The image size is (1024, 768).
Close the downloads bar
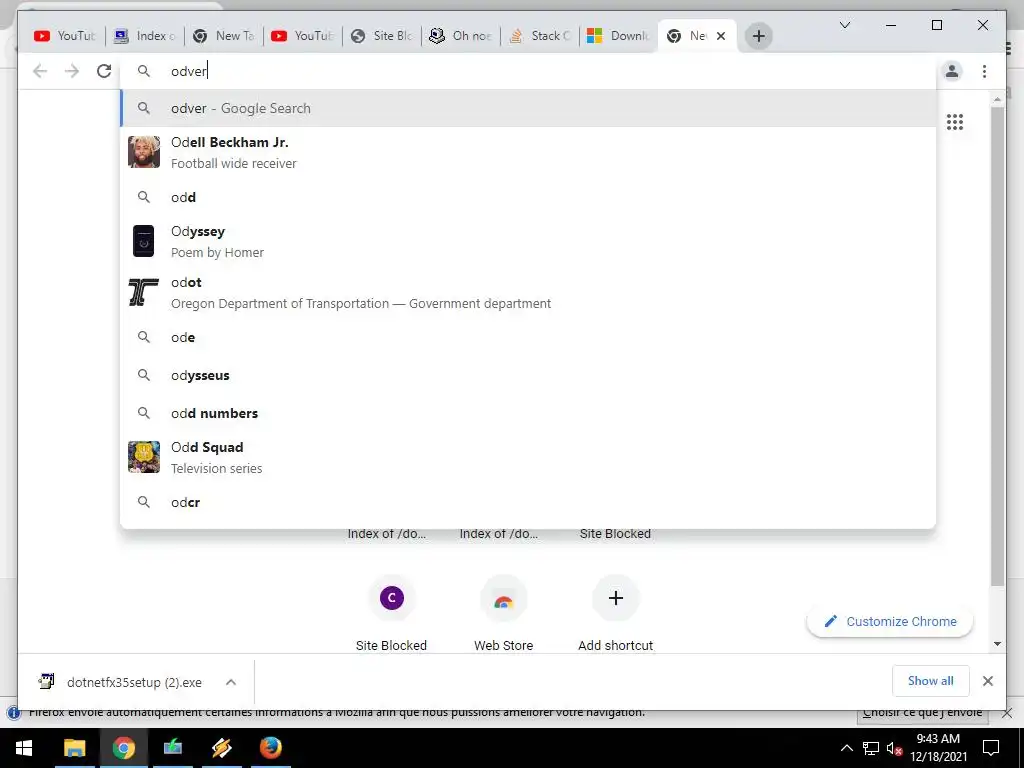tap(987, 681)
